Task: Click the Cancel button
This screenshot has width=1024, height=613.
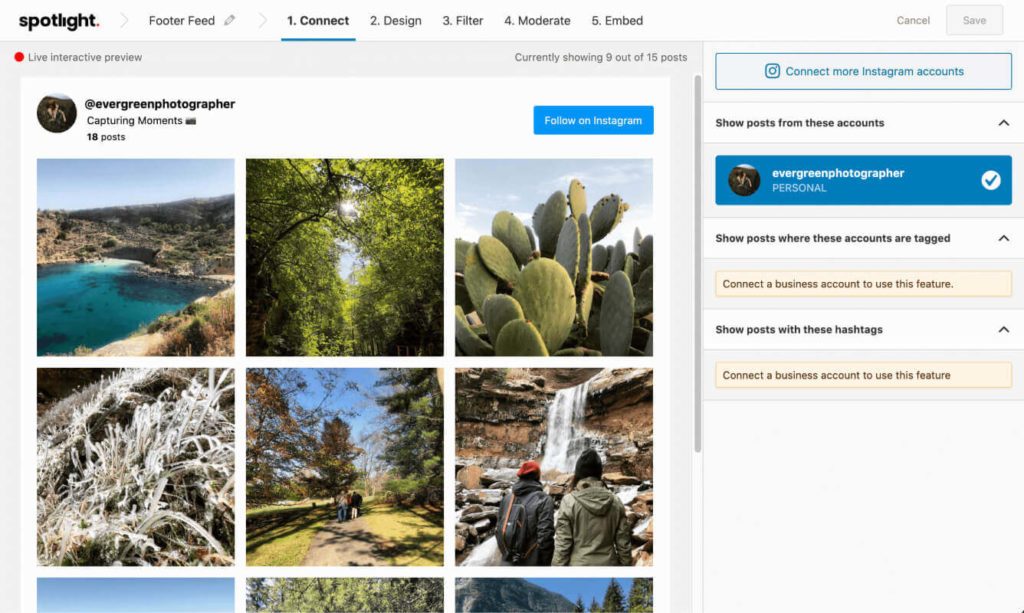Action: (x=912, y=19)
